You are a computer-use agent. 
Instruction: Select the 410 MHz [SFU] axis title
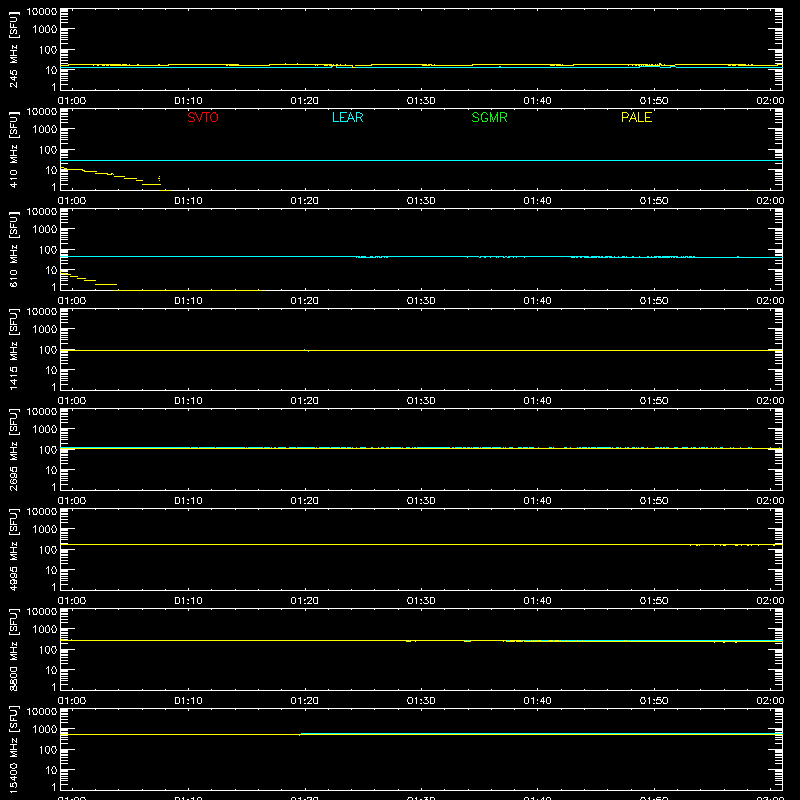tap(13, 149)
